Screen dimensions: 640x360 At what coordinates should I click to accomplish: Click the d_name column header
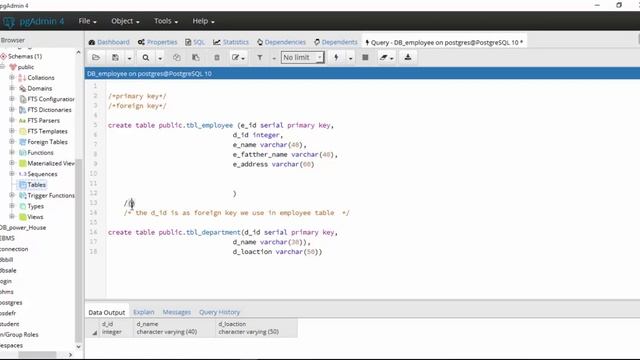click(175, 328)
